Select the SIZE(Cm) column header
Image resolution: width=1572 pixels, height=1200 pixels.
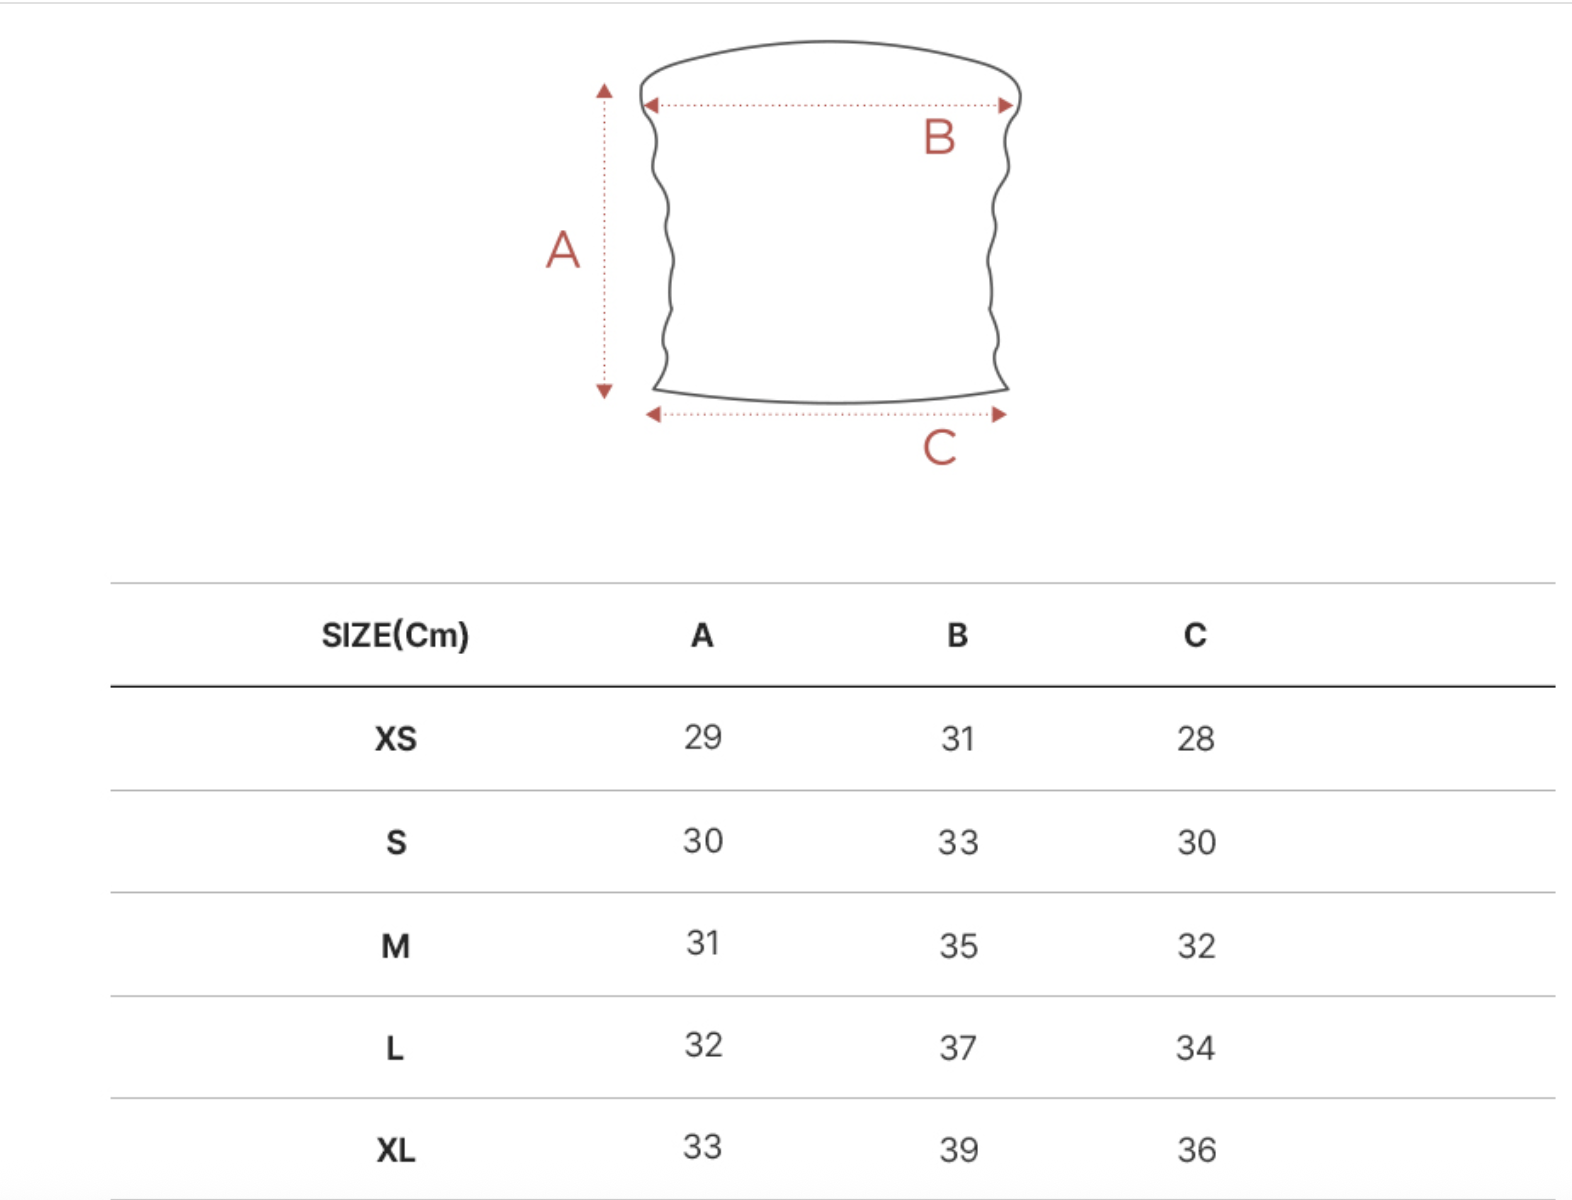pos(395,635)
